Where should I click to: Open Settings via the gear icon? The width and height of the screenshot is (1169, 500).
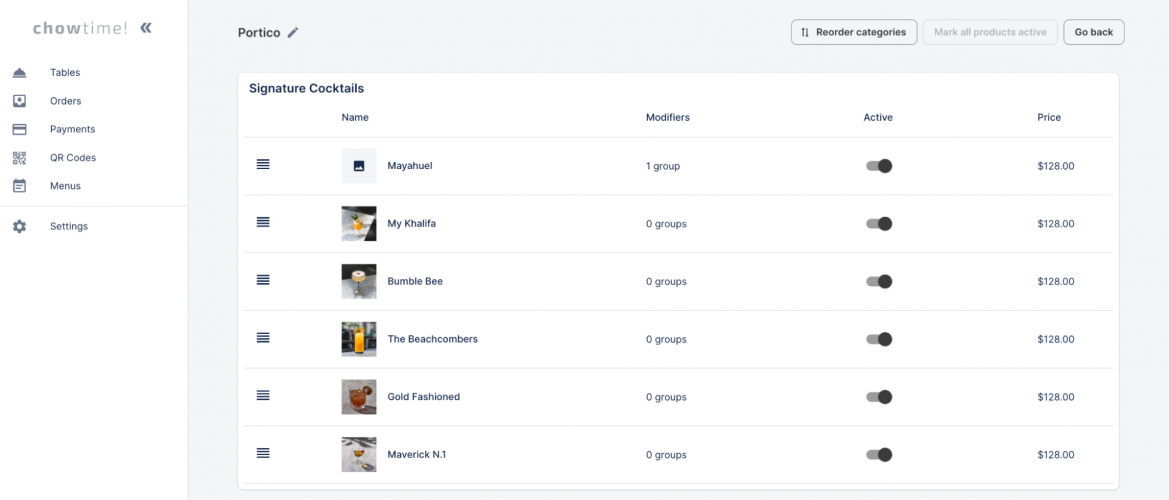click(x=19, y=227)
